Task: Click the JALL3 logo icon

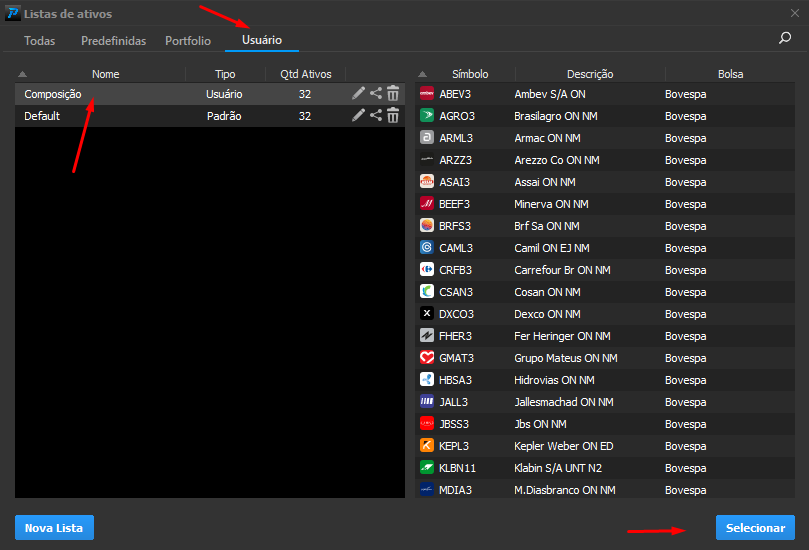Action: [427, 401]
